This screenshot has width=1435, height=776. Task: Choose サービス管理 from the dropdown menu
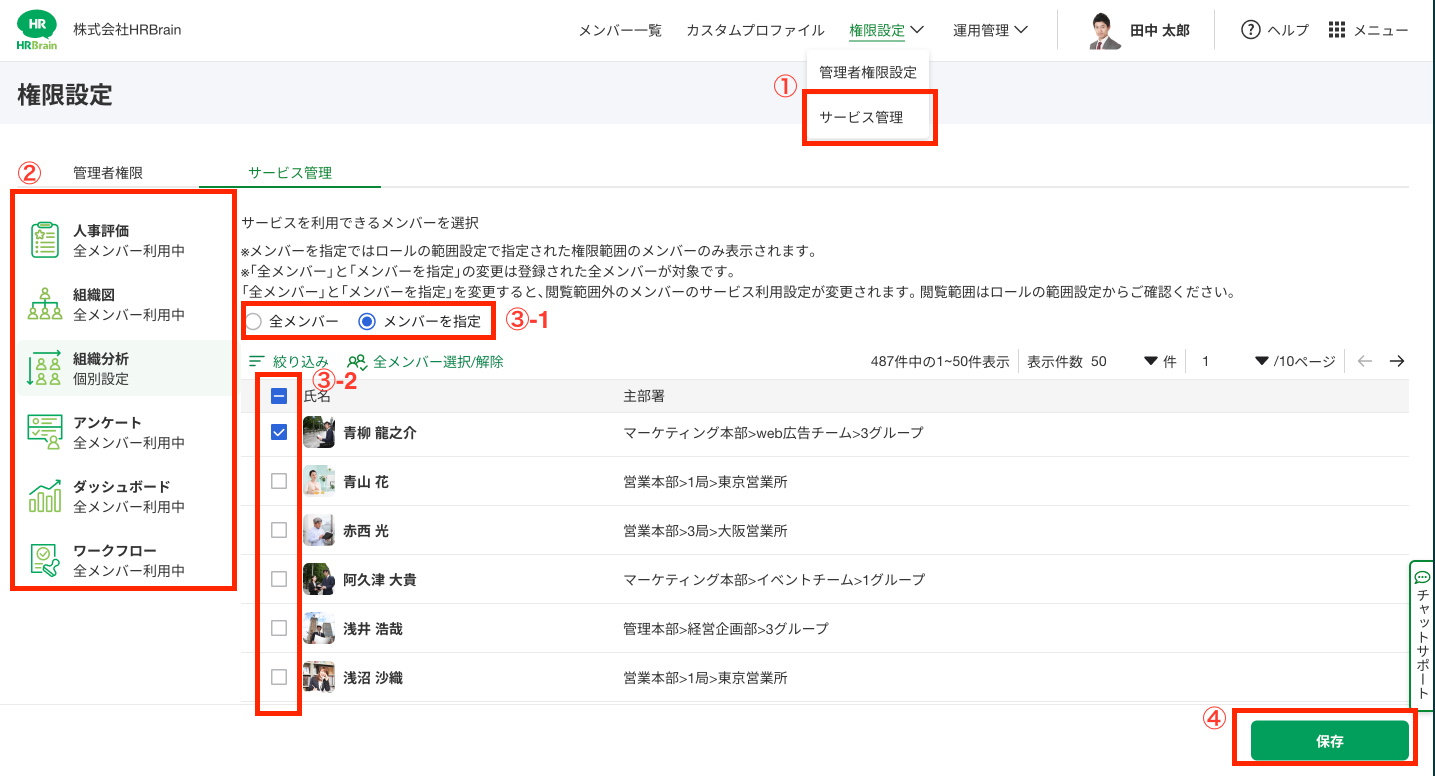(861, 117)
